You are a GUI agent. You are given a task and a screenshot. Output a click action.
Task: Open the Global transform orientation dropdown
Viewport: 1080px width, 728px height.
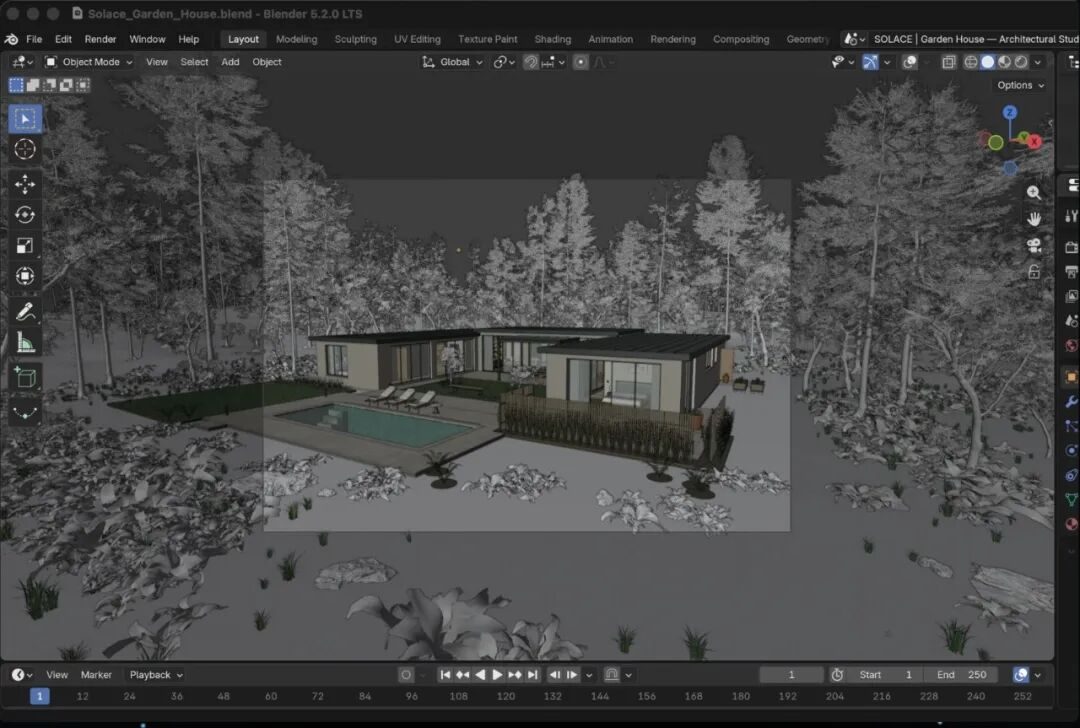453,62
